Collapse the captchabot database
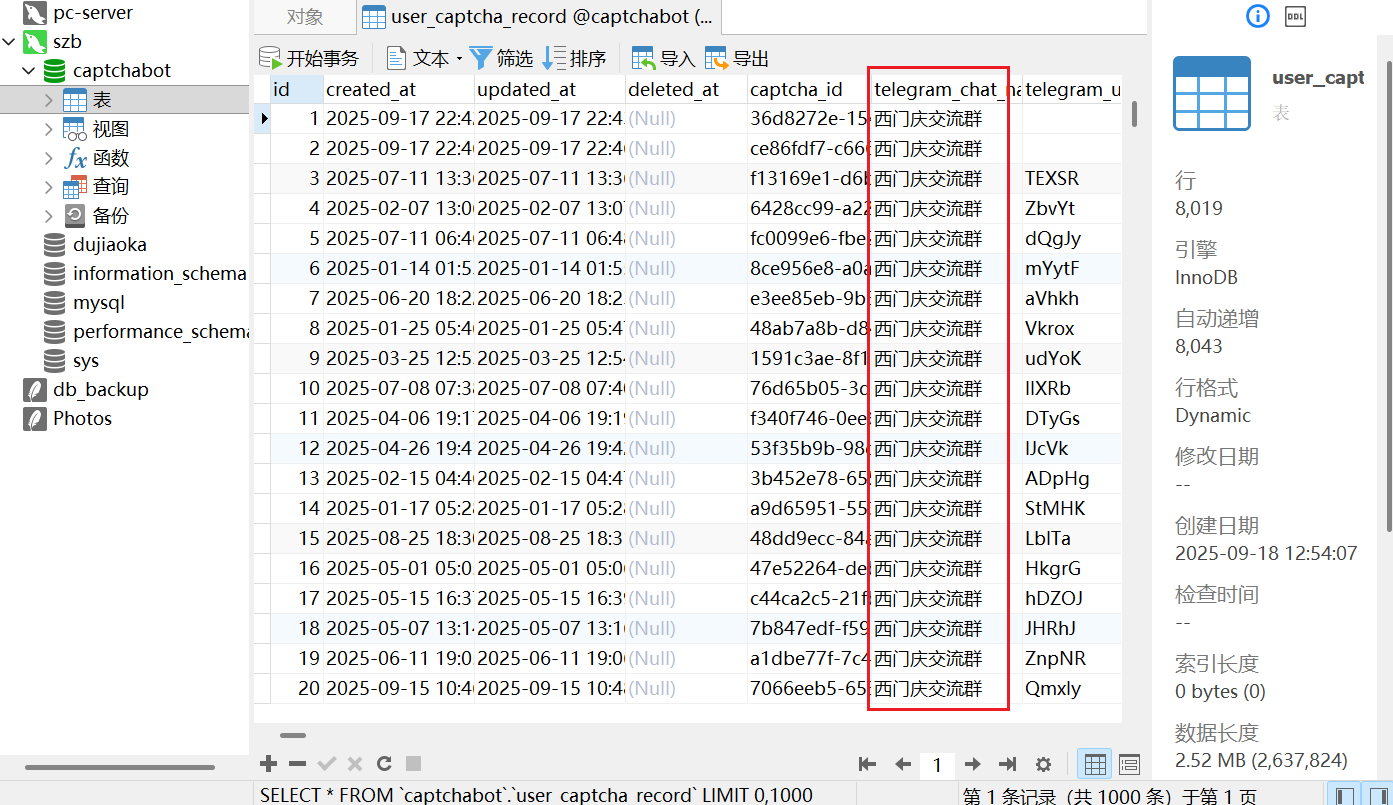Image resolution: width=1393 pixels, height=805 pixels. tap(29, 71)
